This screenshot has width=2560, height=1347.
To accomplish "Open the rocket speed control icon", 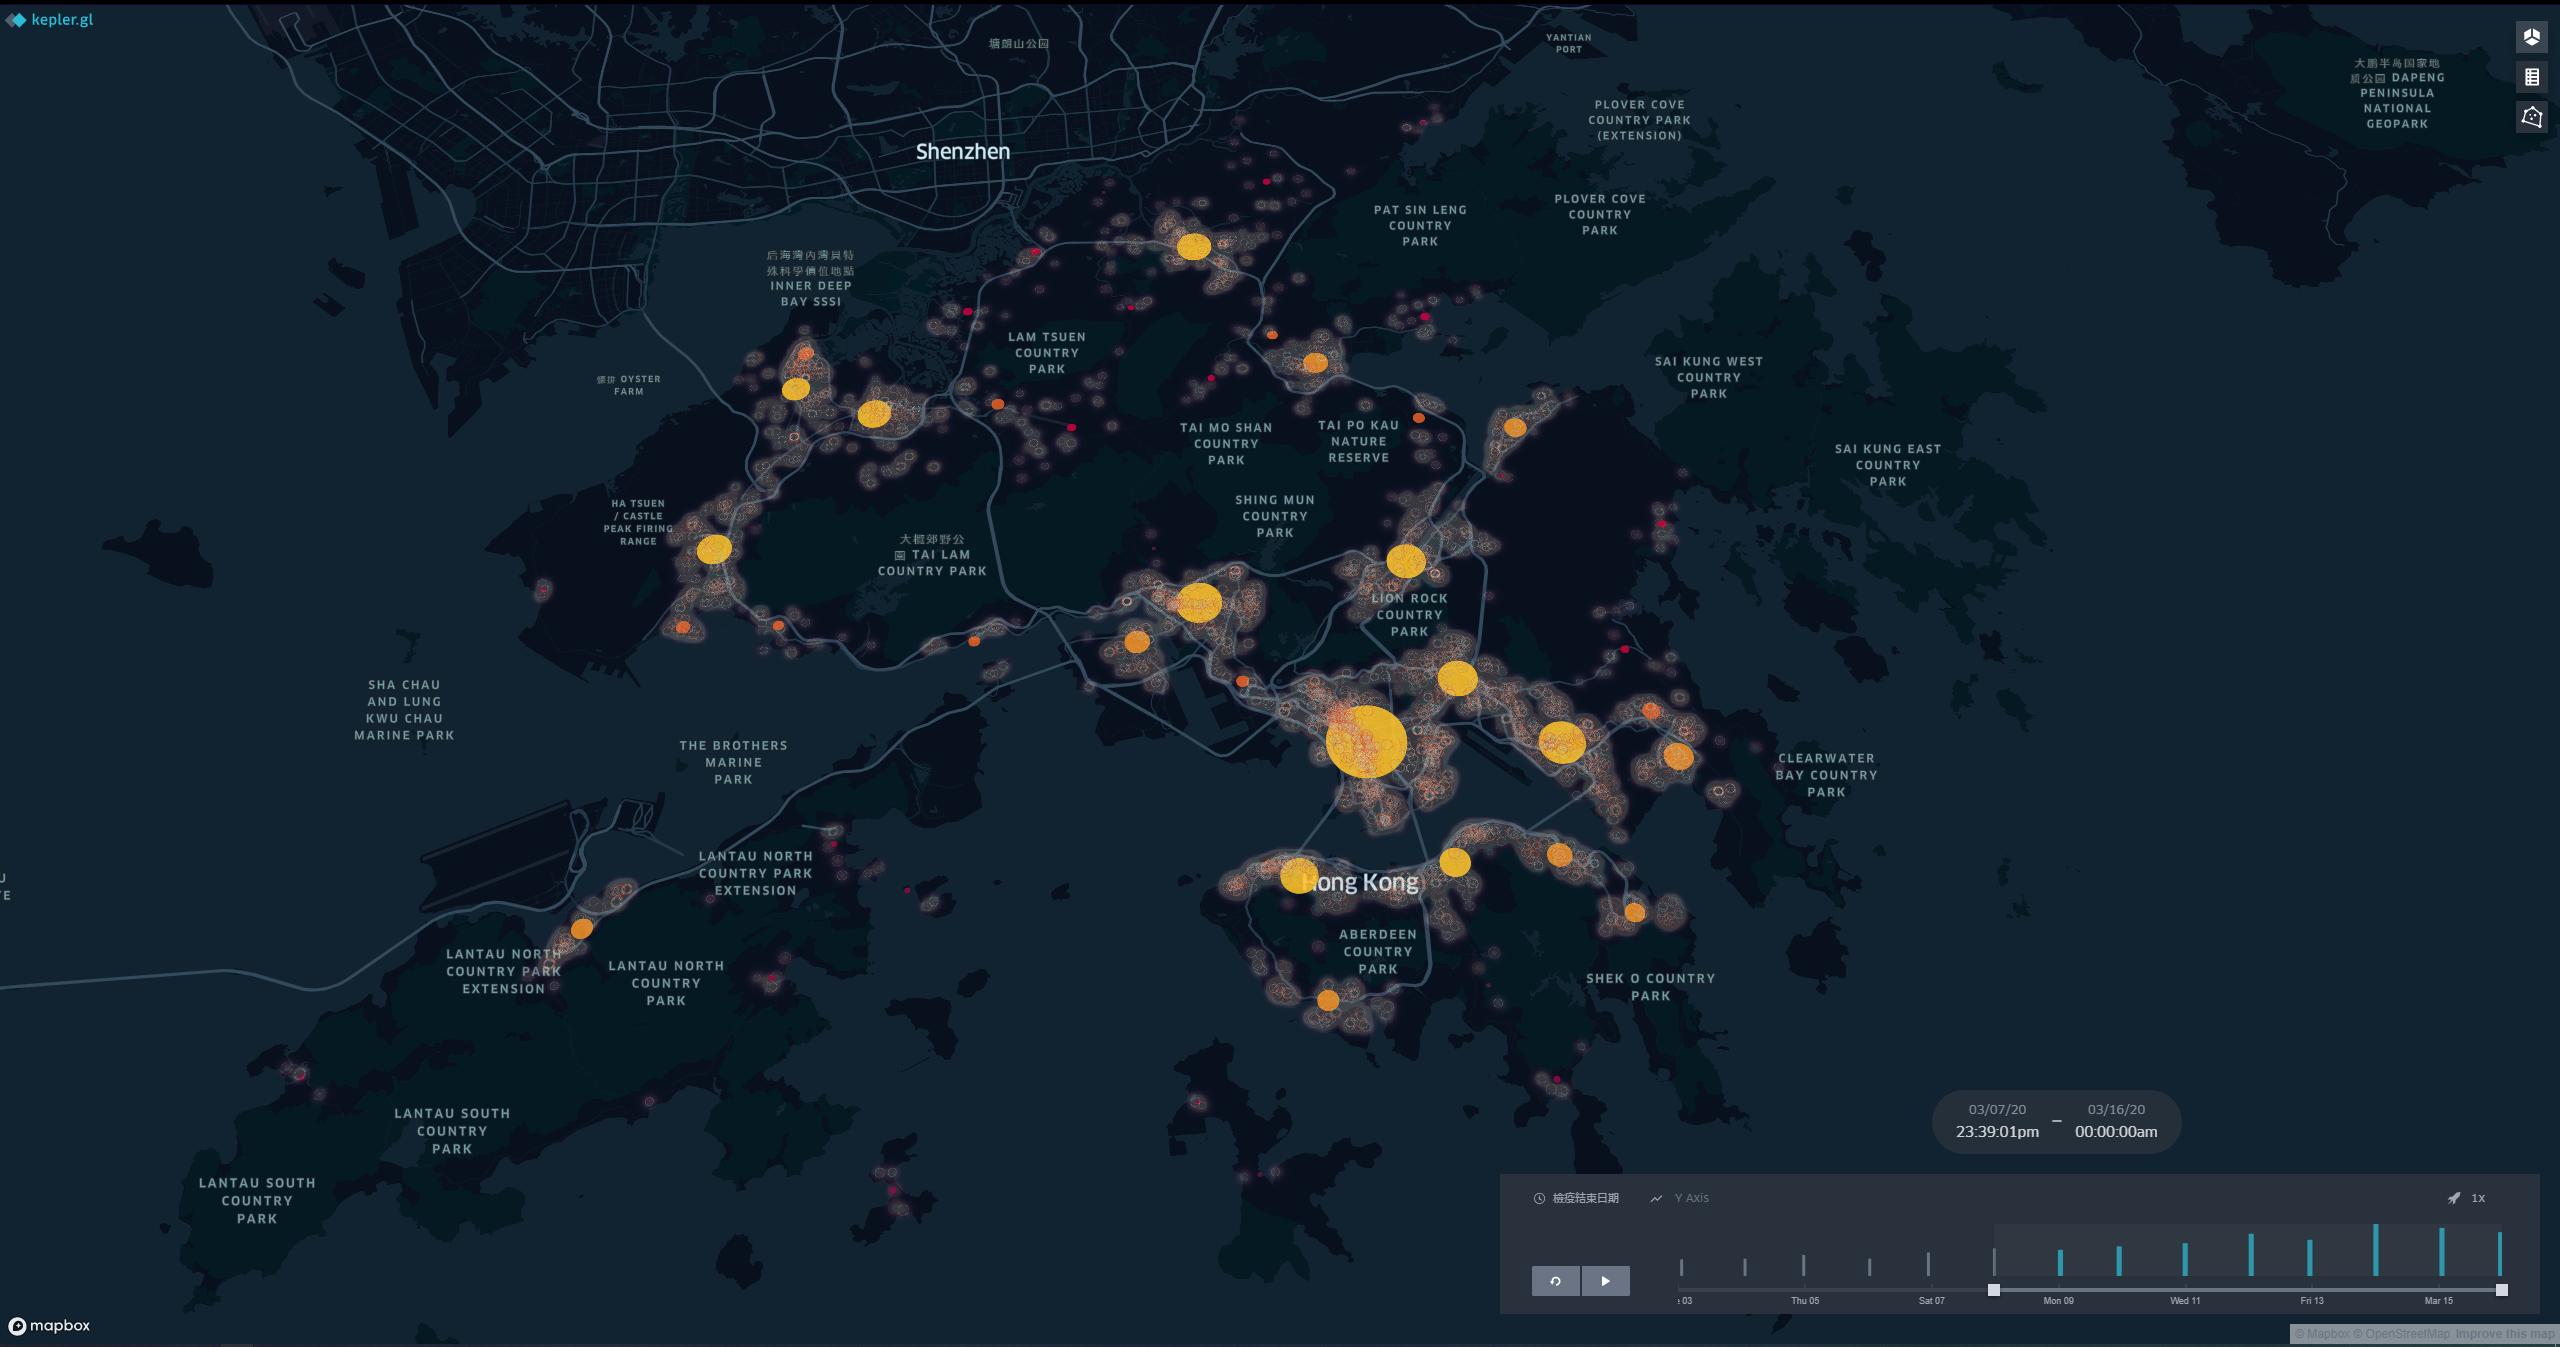I will (x=2453, y=1198).
